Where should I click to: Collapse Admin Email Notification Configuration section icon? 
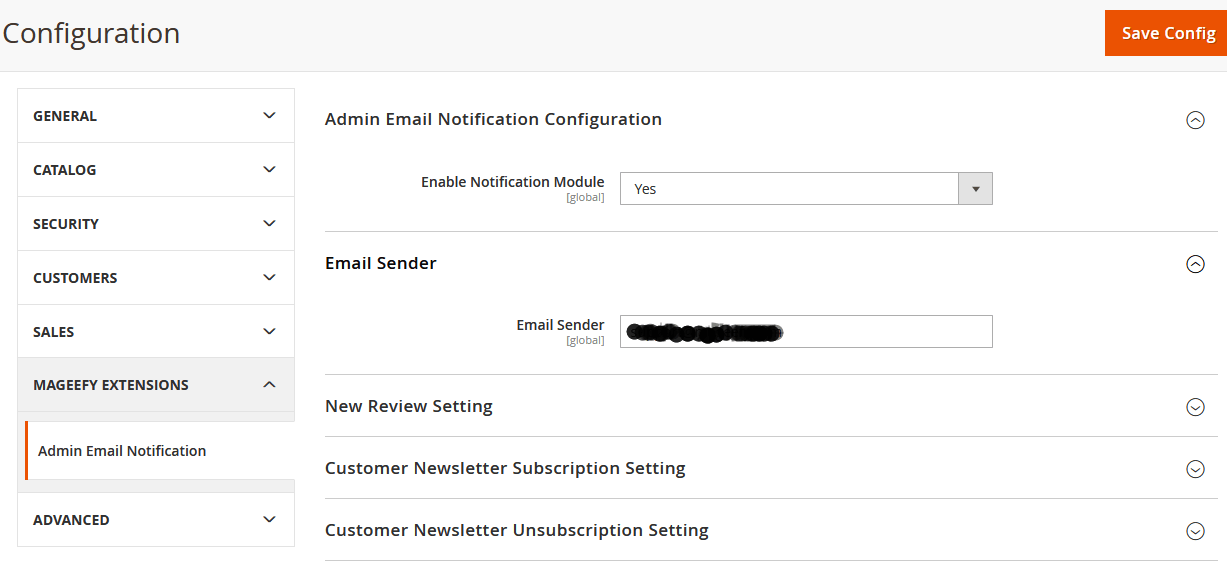pyautogui.click(x=1195, y=120)
